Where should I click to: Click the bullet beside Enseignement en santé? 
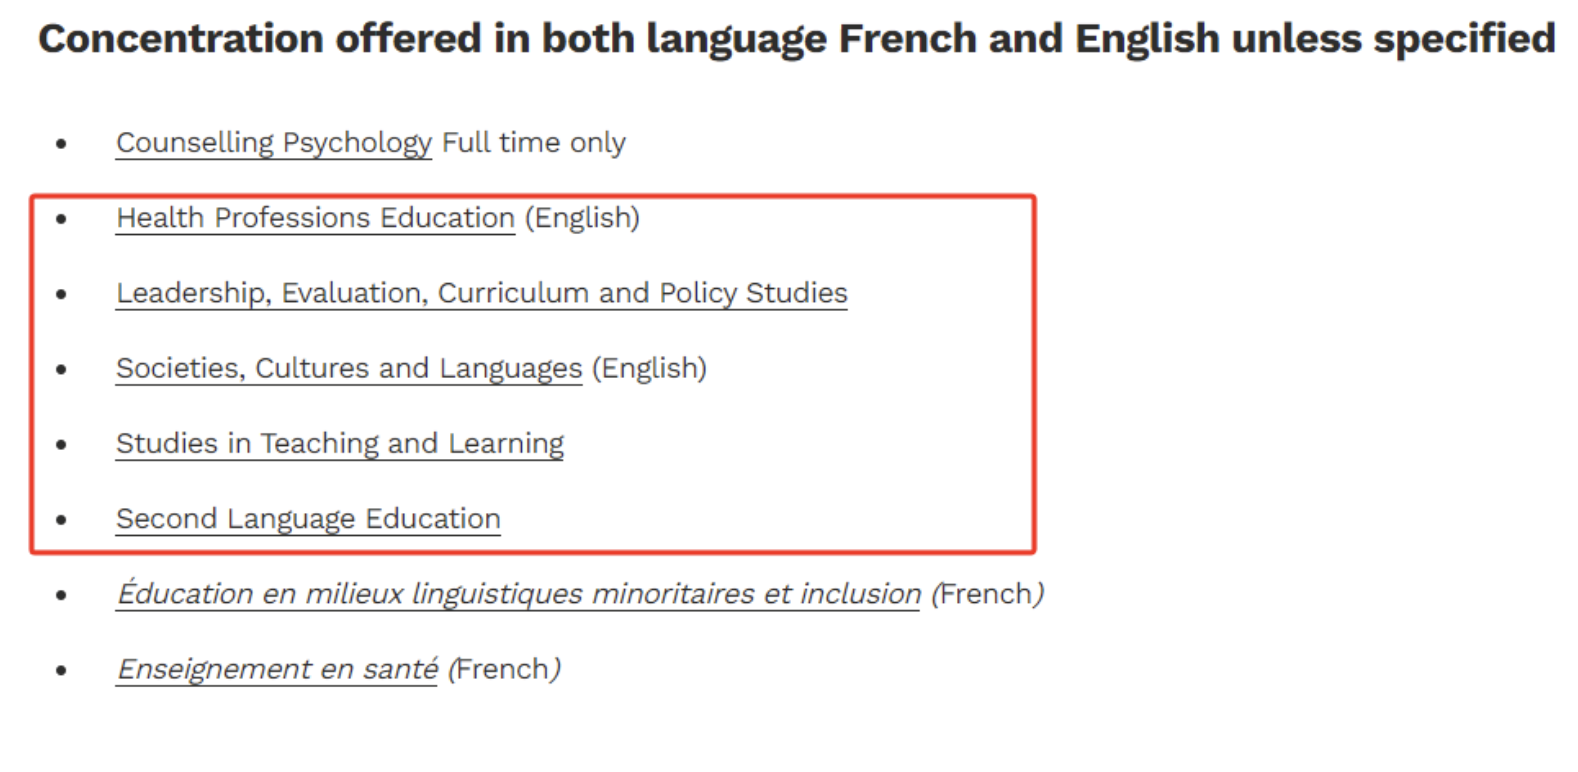(x=62, y=670)
